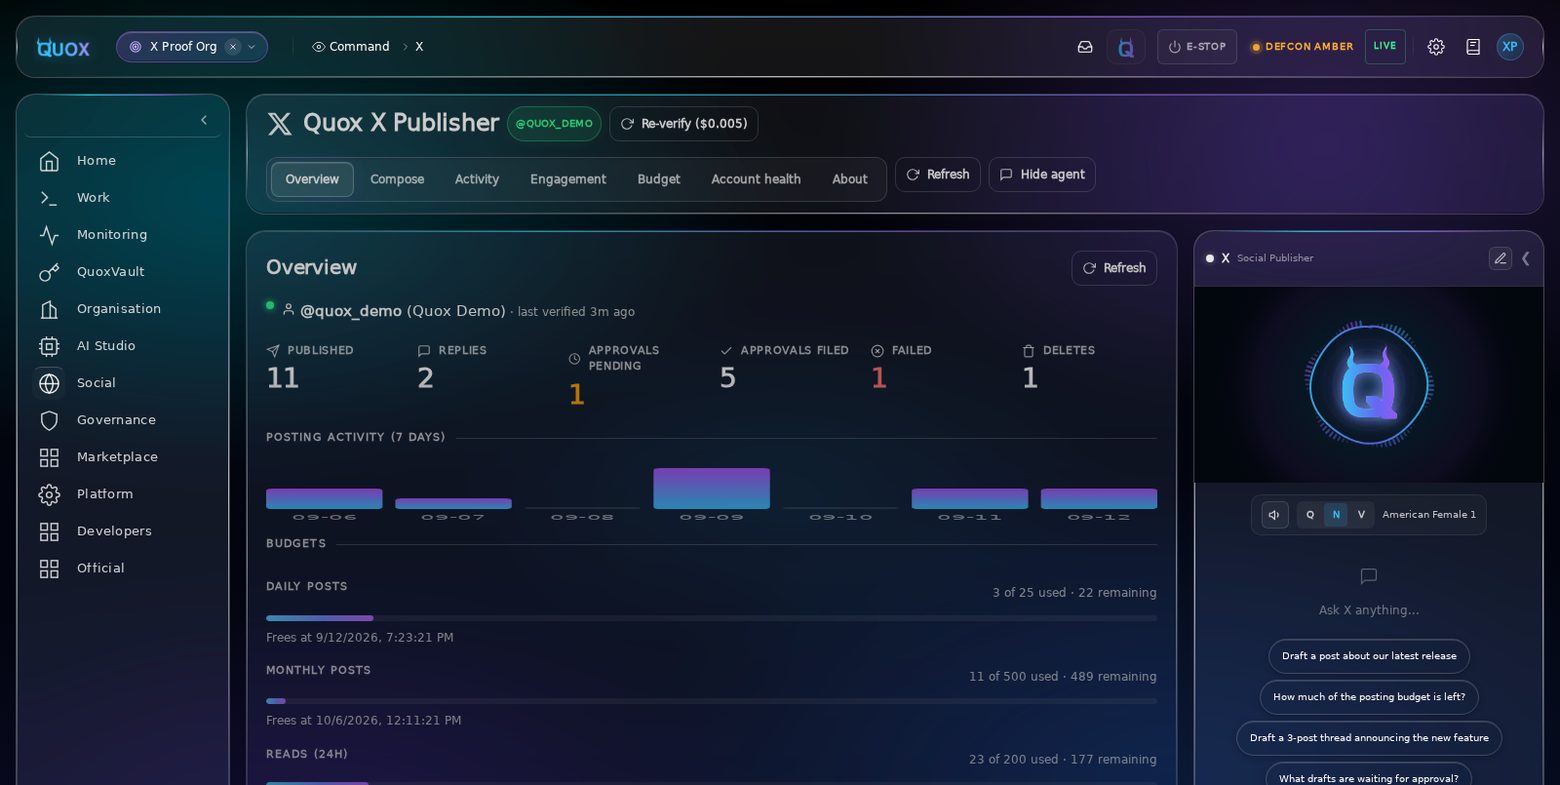Collapse the left sidebar chevron

click(204, 120)
